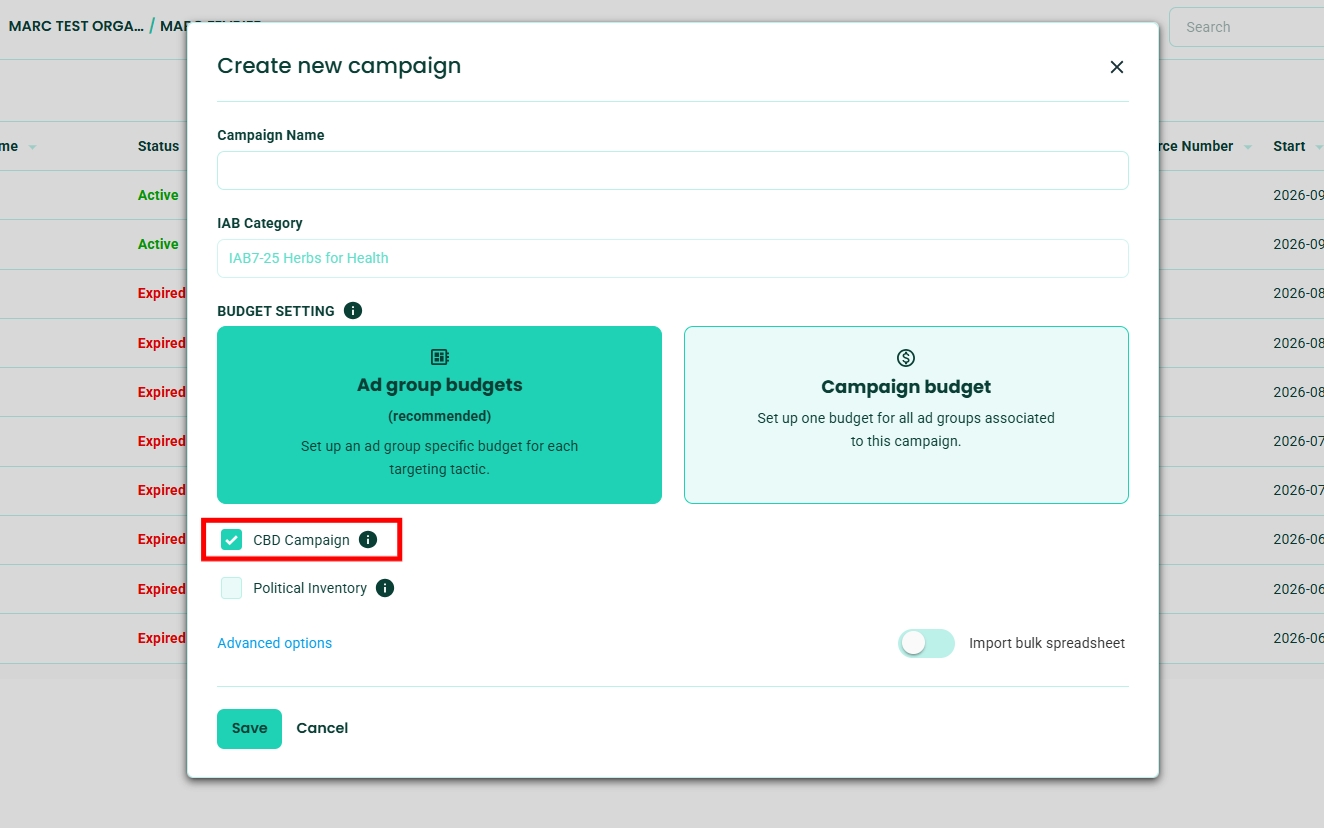1324x828 pixels.
Task: Open Advanced options link
Action: [x=275, y=643]
